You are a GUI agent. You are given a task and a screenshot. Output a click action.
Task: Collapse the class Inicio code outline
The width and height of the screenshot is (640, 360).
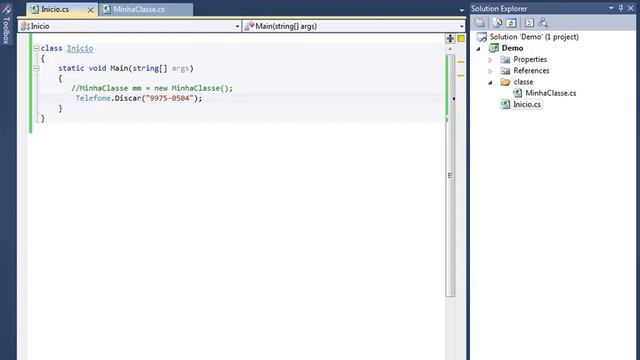[36, 49]
